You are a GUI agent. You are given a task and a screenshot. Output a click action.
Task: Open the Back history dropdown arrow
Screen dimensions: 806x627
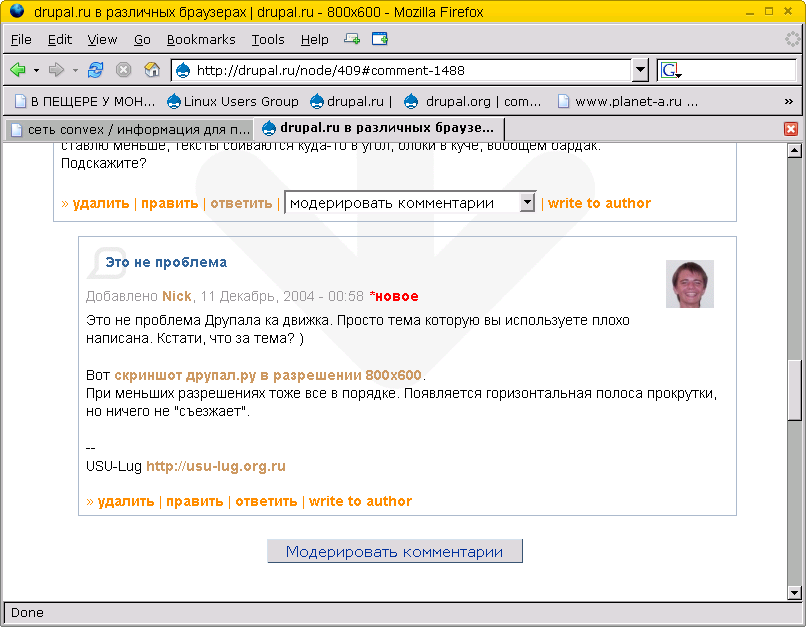pos(36,70)
